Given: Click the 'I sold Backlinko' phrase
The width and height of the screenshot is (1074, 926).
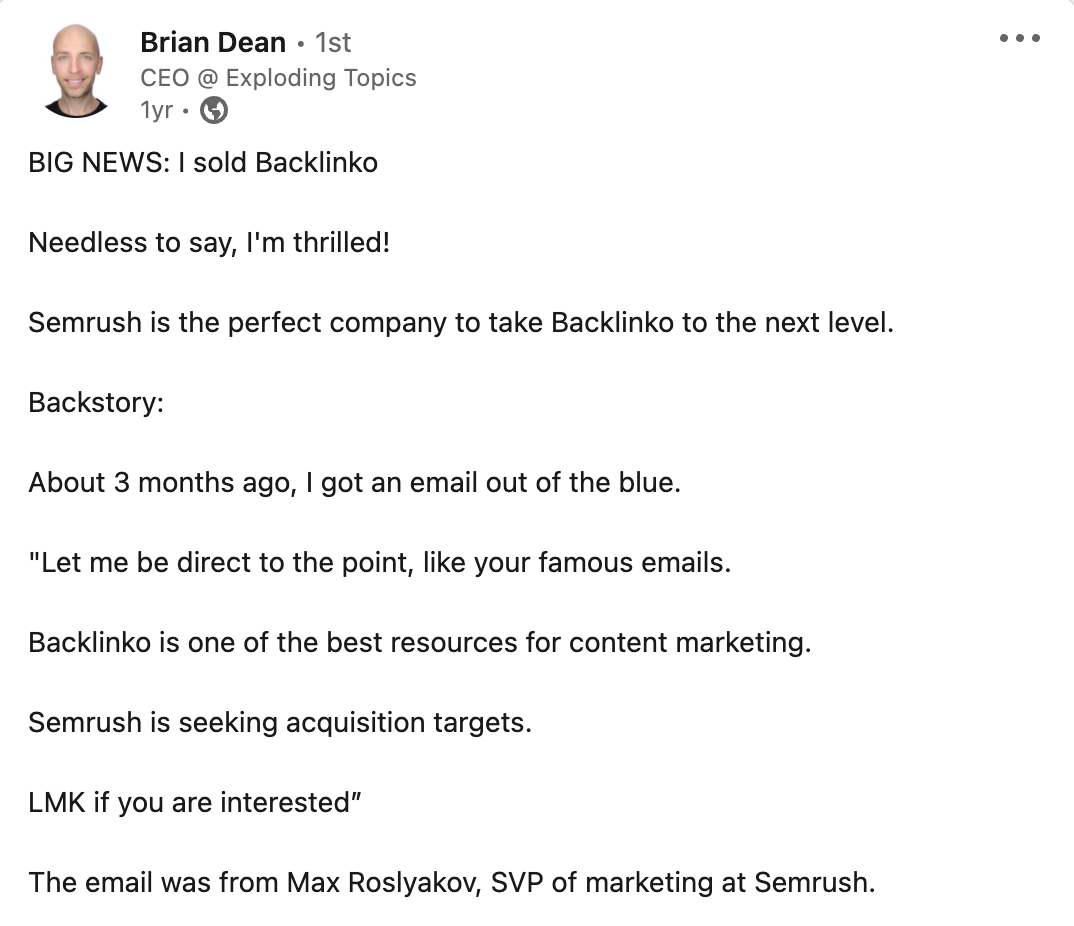Looking at the screenshot, I should point(278,163).
